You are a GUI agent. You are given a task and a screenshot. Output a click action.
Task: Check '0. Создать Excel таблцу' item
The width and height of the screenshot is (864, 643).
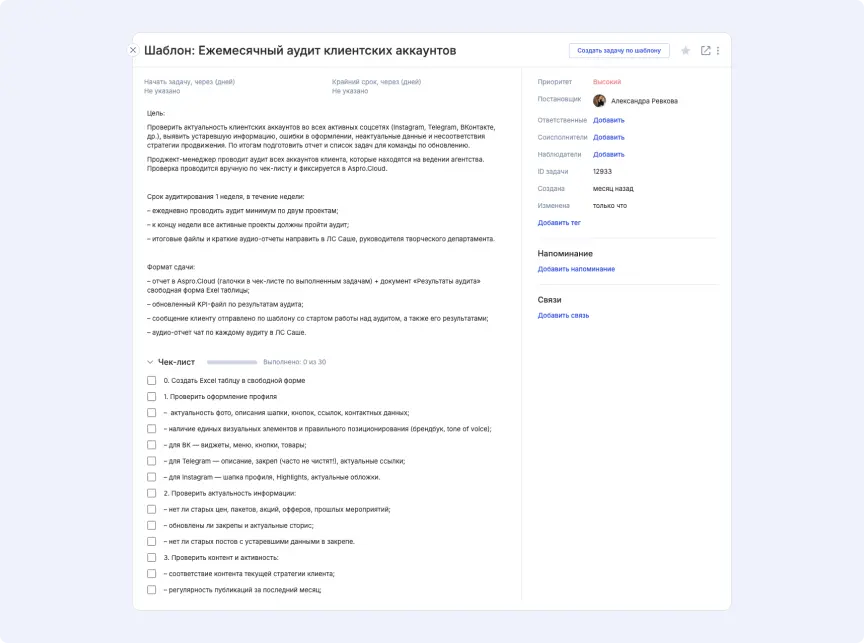click(x=152, y=380)
